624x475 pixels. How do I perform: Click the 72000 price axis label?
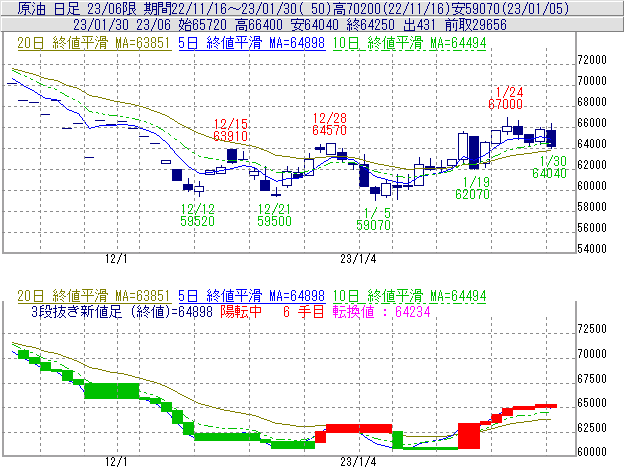click(x=592, y=60)
